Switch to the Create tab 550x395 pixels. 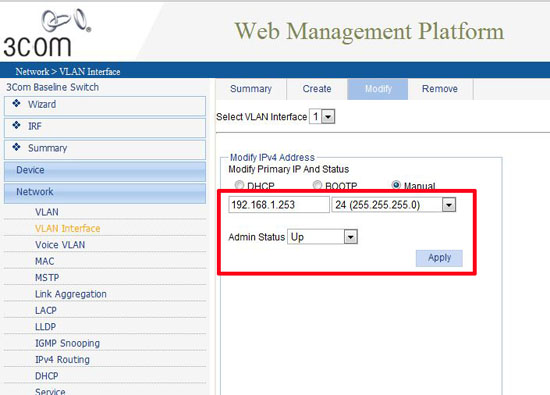[x=317, y=89]
